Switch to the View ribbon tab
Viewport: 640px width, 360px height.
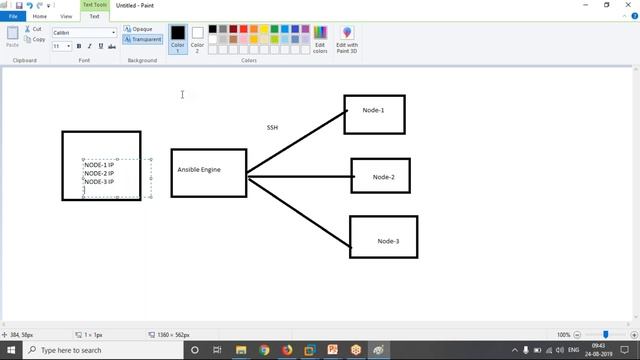pyautogui.click(x=66, y=16)
